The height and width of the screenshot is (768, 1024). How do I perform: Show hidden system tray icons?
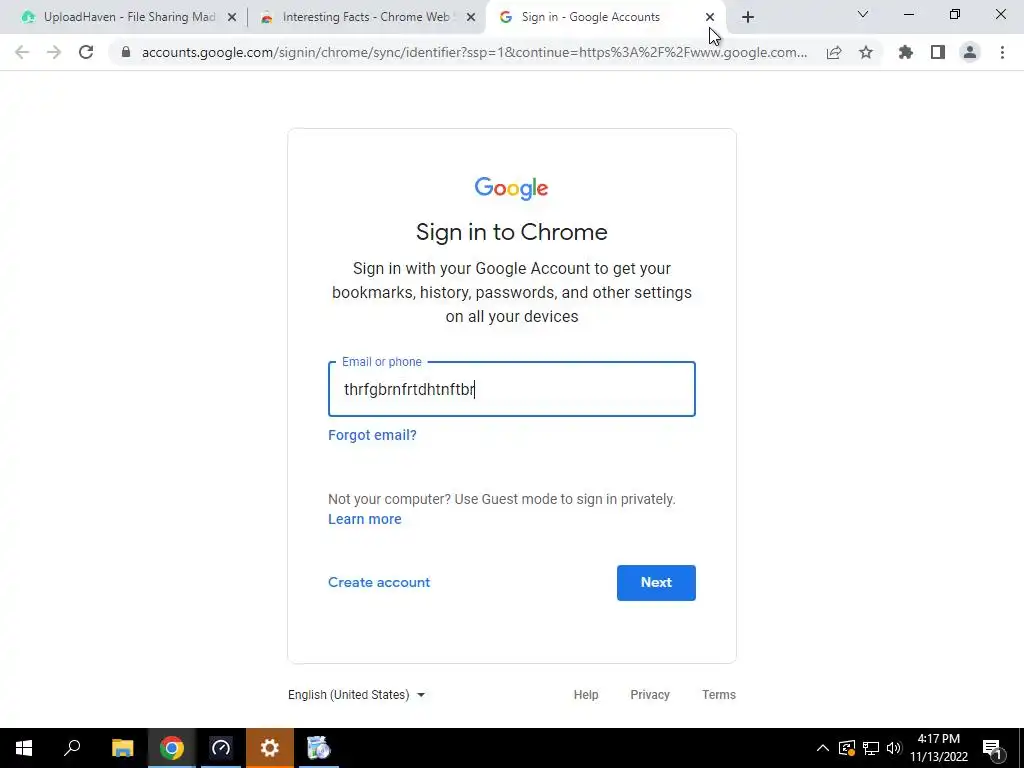pos(823,748)
